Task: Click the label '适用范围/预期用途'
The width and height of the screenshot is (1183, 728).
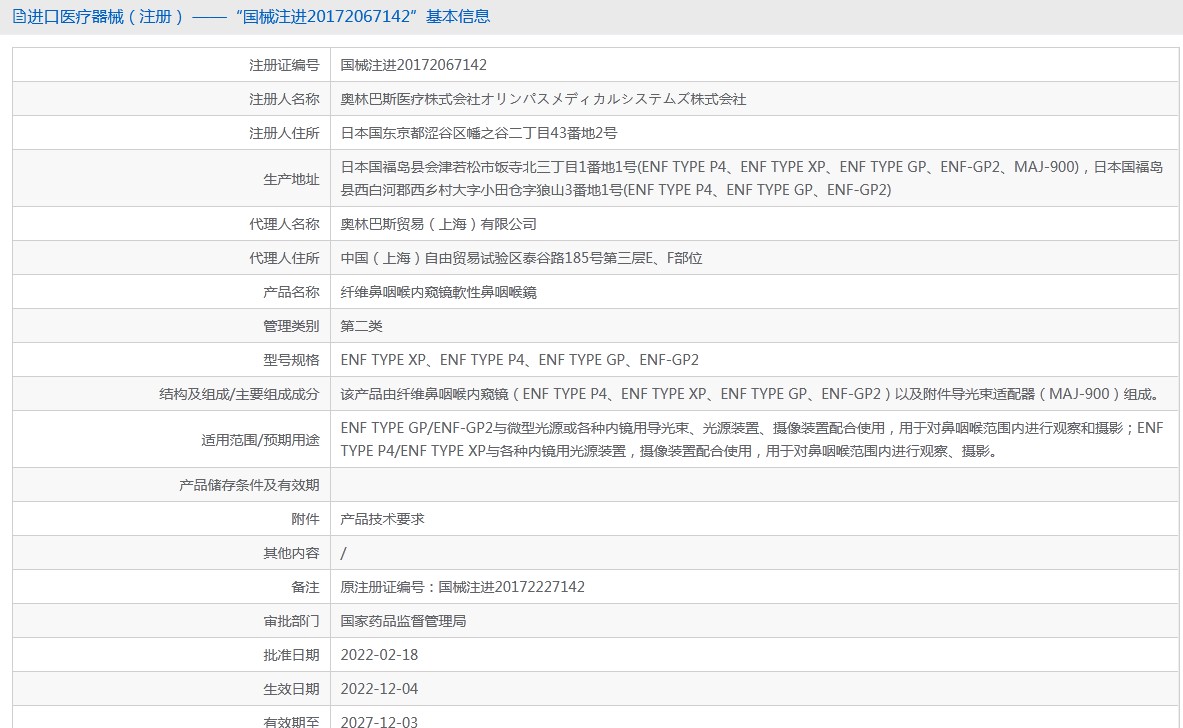Action: [x=260, y=440]
